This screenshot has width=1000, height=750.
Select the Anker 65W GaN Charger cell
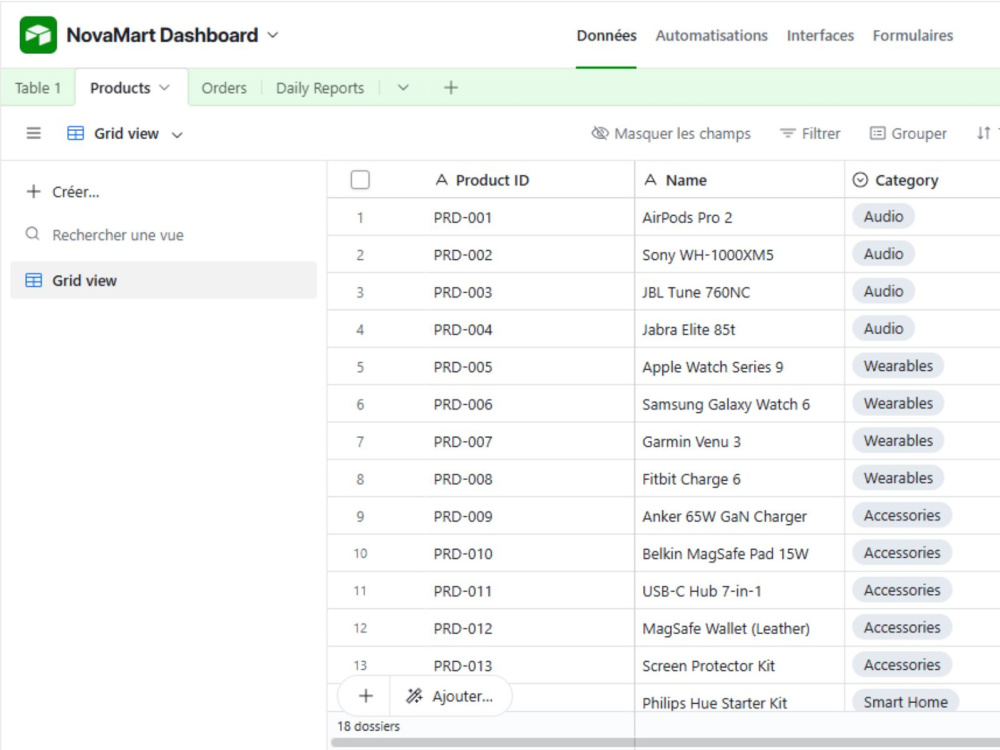(x=740, y=516)
